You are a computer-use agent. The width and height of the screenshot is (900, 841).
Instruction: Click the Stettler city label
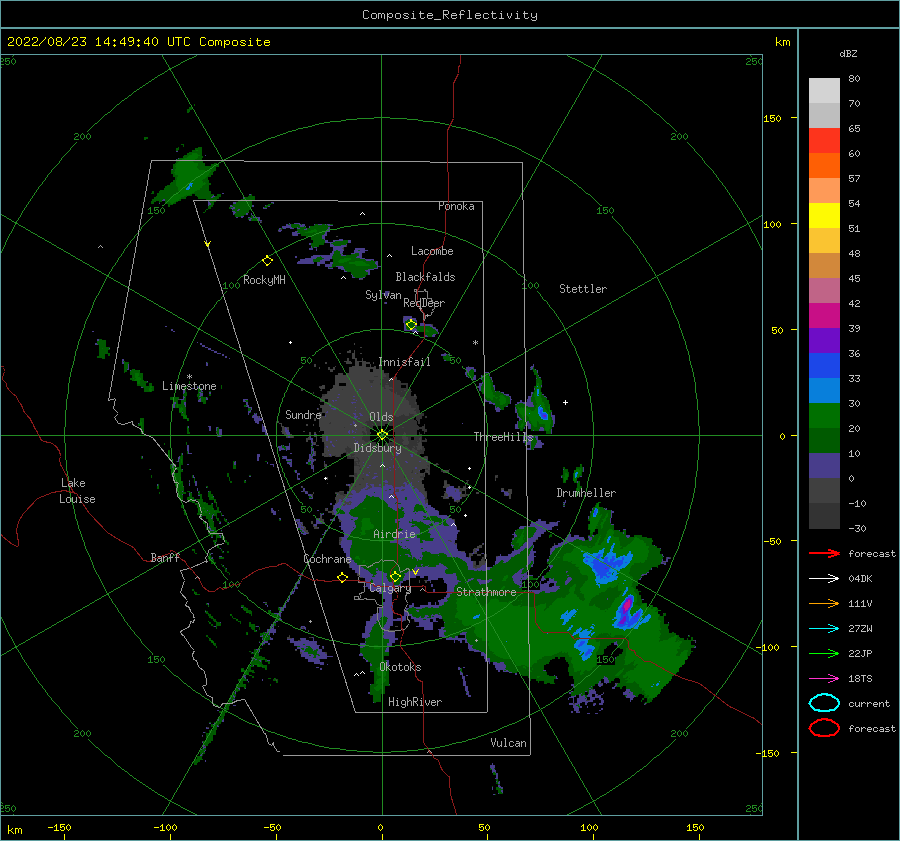pos(583,289)
